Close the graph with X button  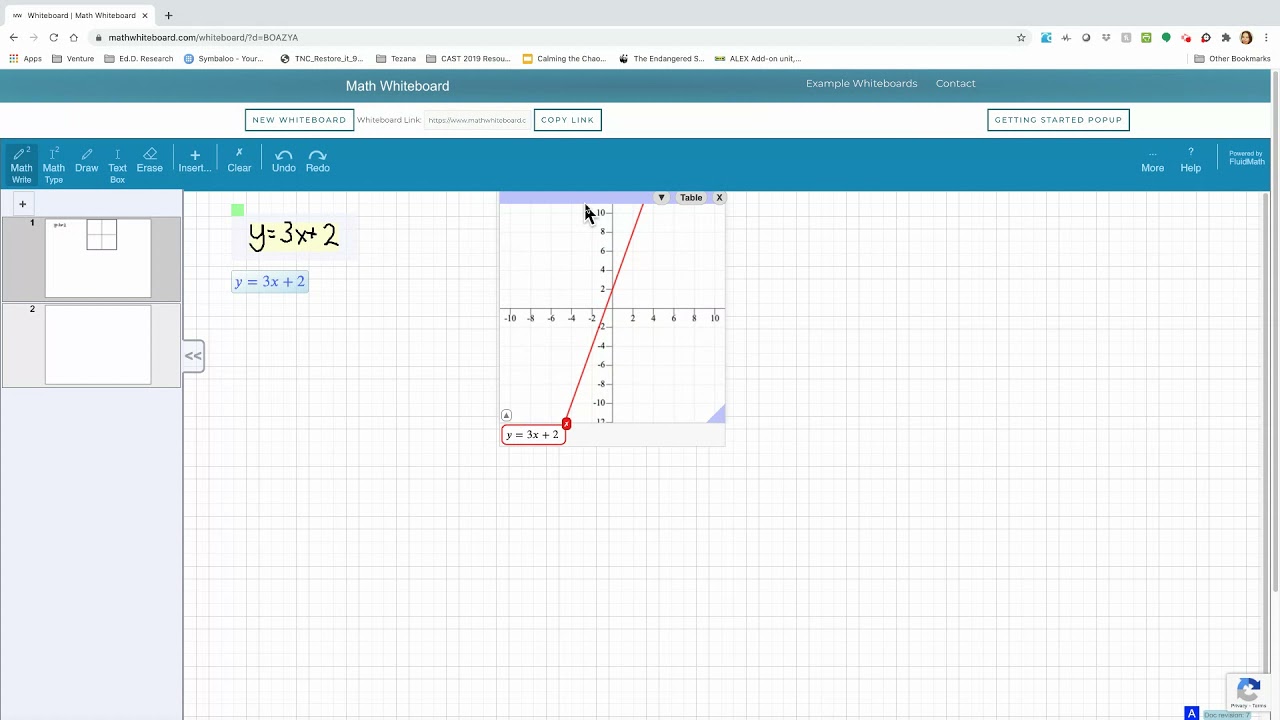pos(719,198)
